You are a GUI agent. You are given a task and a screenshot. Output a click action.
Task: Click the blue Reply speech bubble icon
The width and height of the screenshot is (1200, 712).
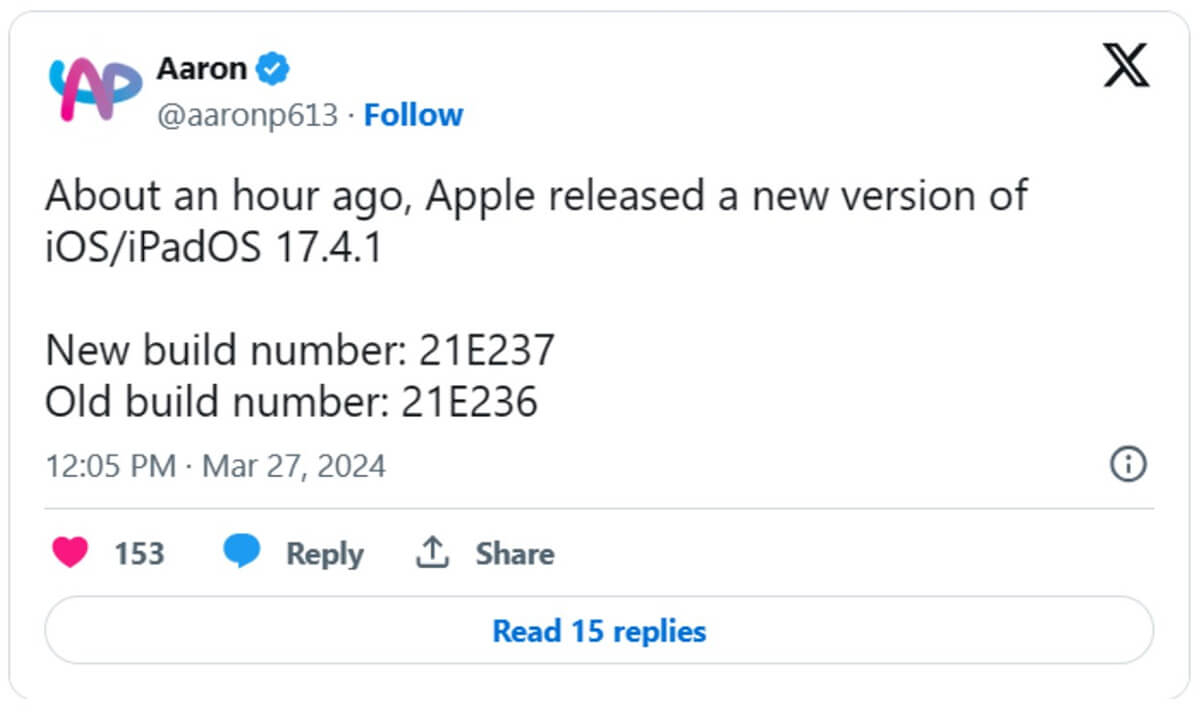point(240,552)
